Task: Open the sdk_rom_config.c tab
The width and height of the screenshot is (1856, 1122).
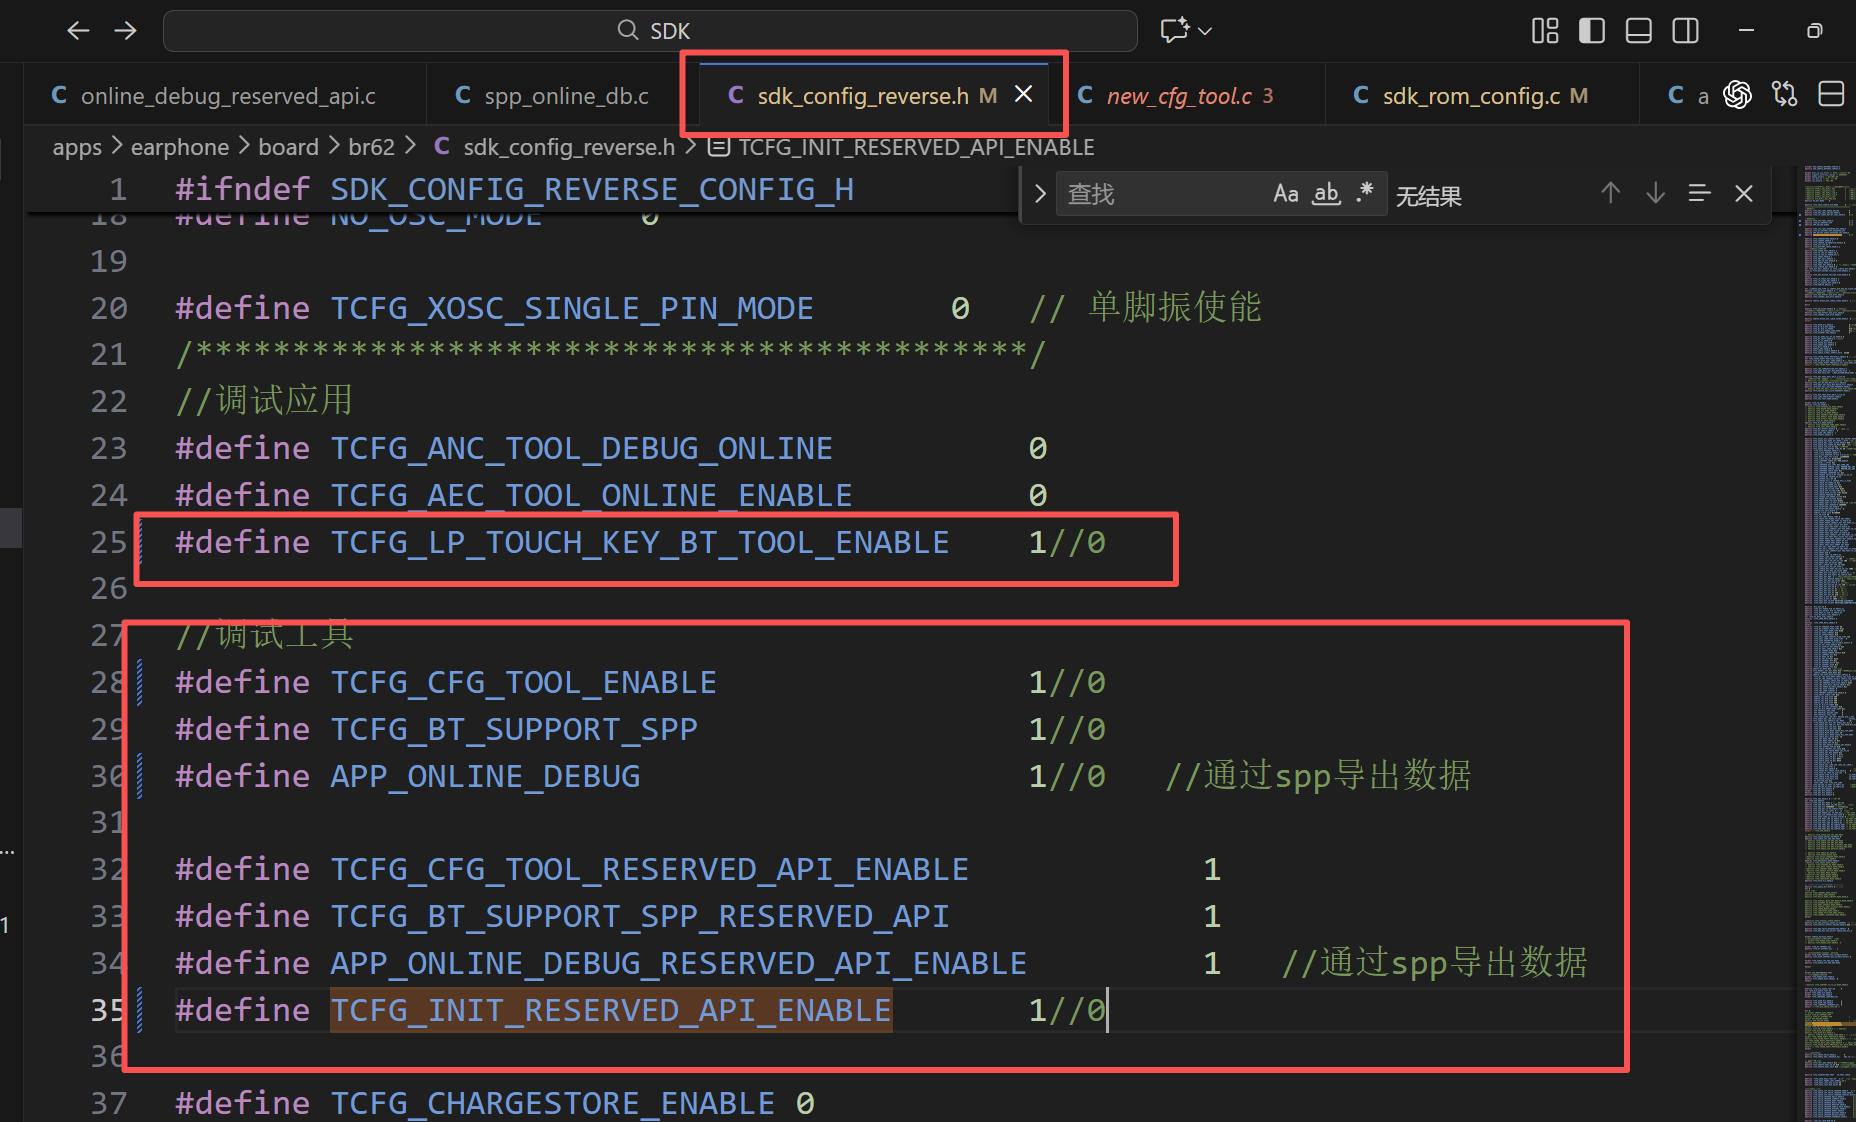Action: click(1470, 96)
